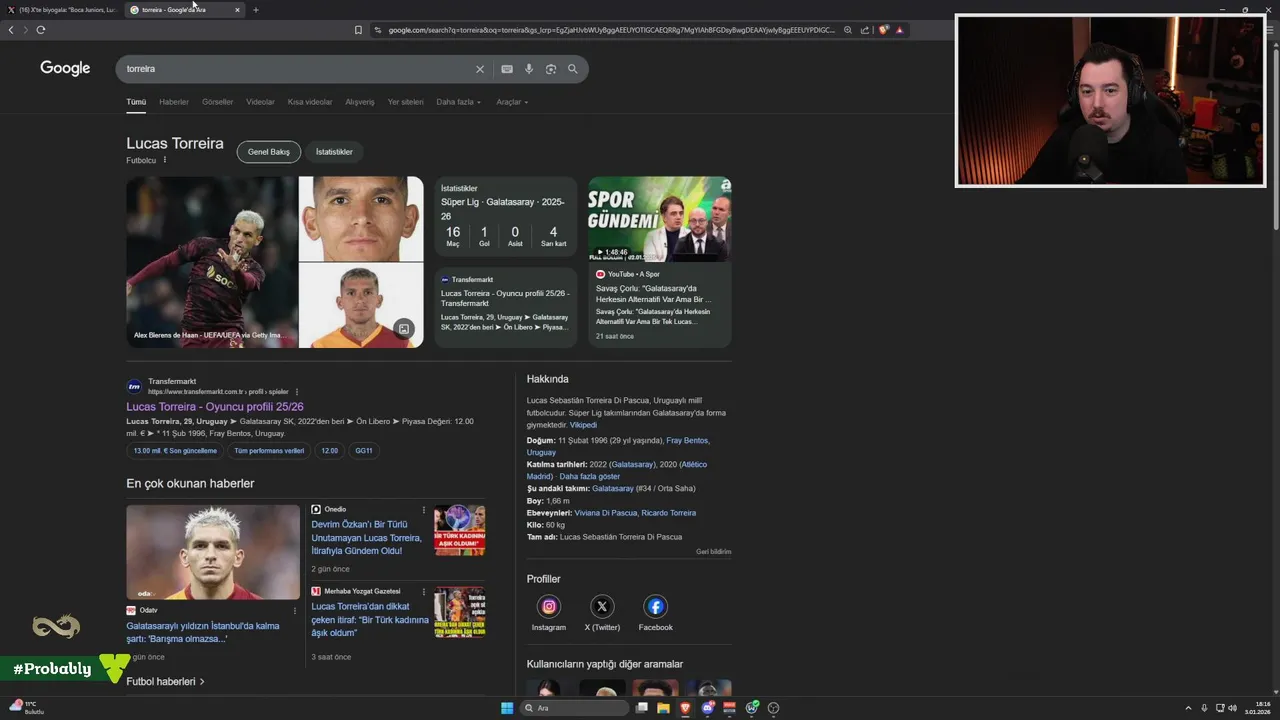1280x720 pixels.
Task: Open File Explorer from the taskbar
Action: (664, 708)
